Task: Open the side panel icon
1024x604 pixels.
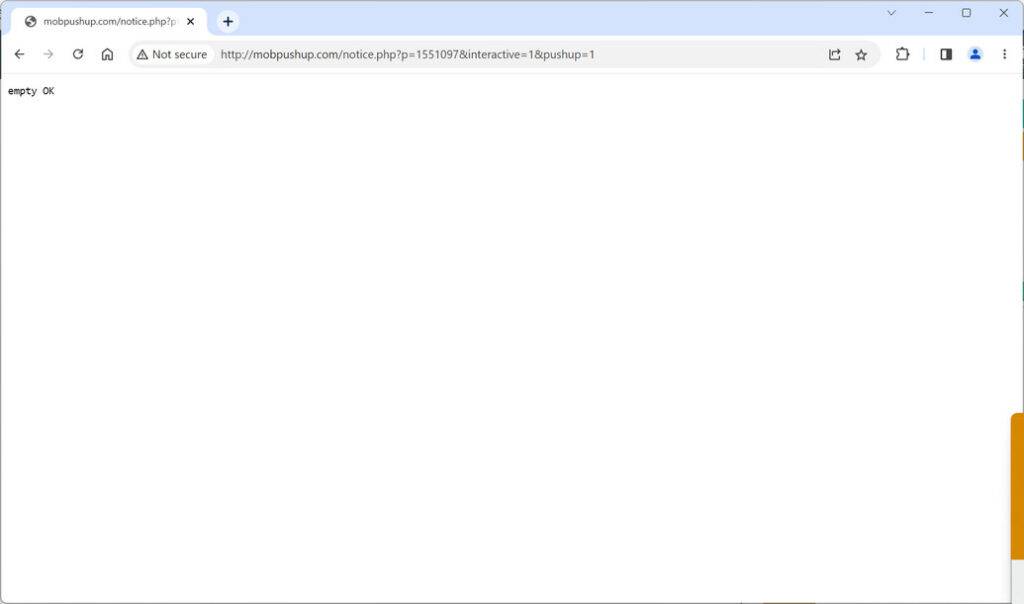Action: [945, 54]
